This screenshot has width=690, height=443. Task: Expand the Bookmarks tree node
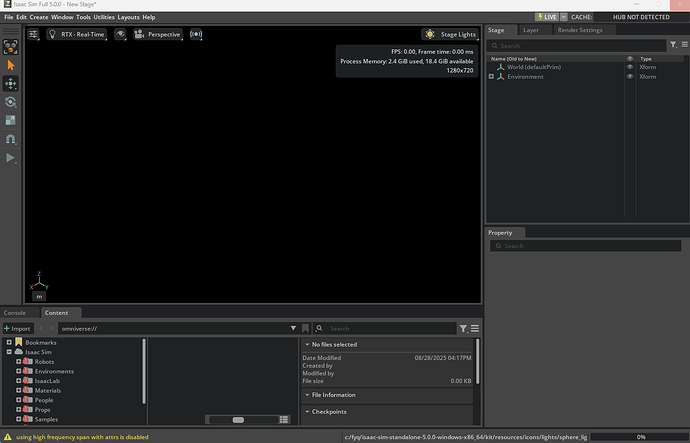(9, 342)
